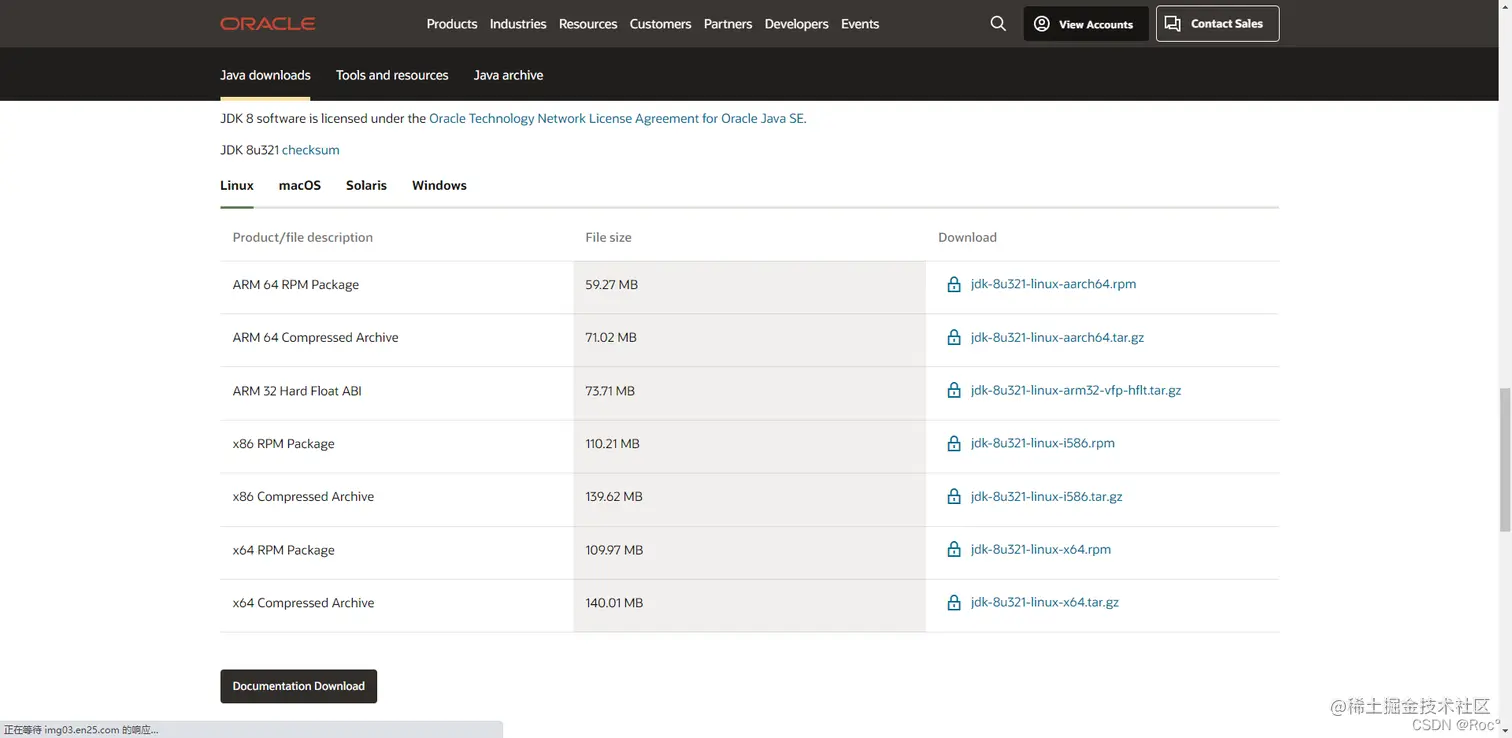Download jdk-8u321-linux-x64.tar.gz
This screenshot has width=1512, height=738.
[x=1044, y=602]
